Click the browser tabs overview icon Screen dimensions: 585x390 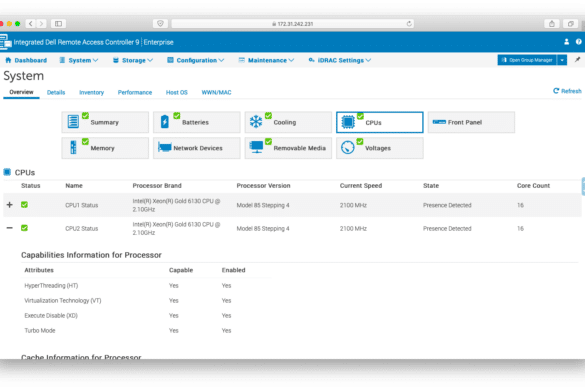coord(570,24)
